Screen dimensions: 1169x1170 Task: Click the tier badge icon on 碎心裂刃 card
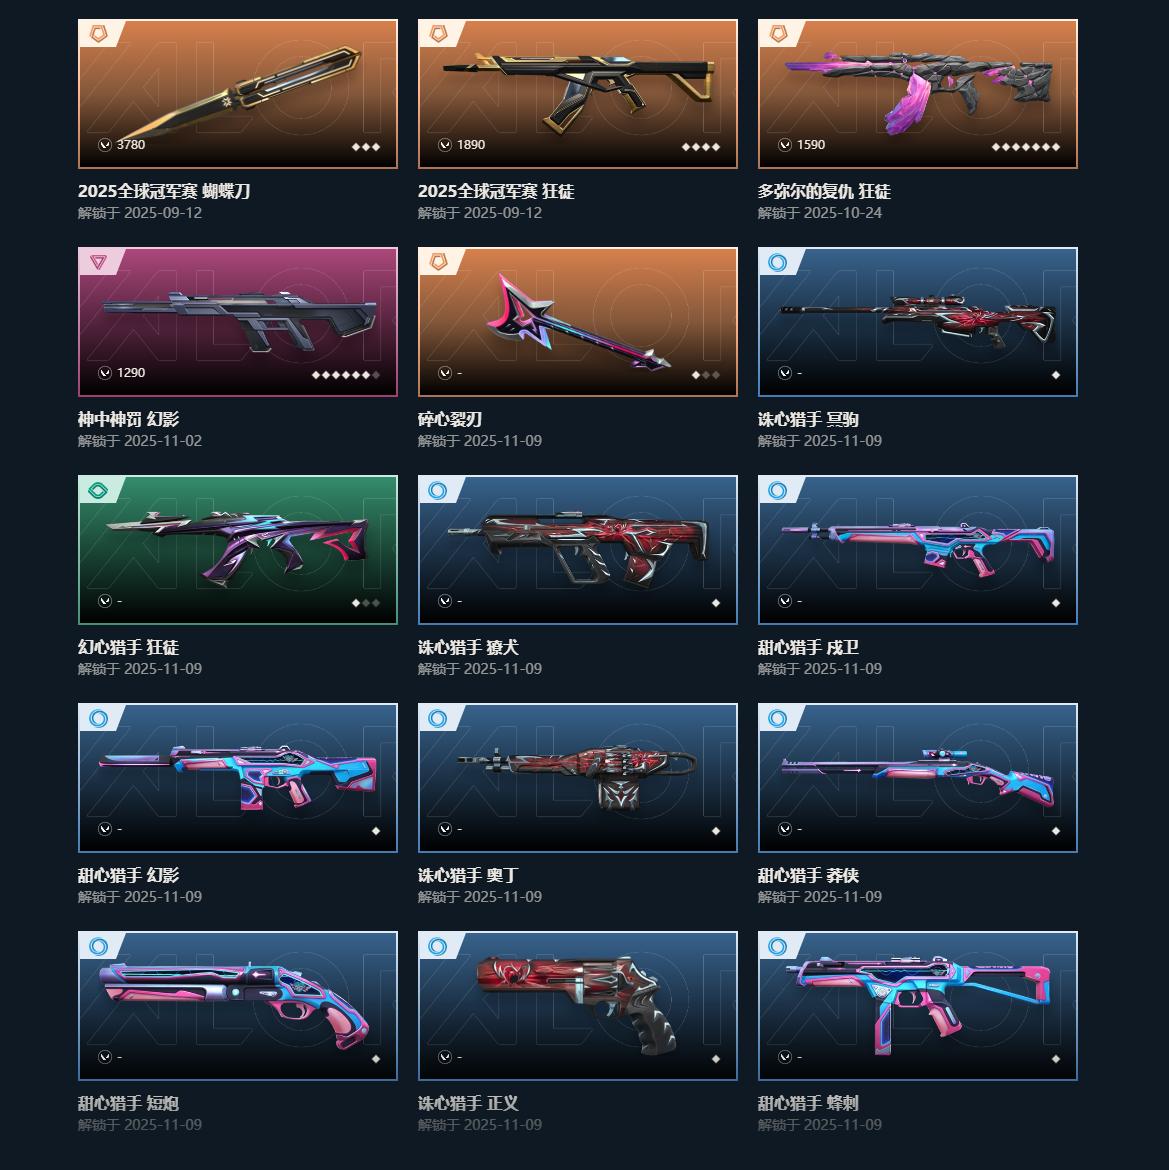(x=438, y=262)
